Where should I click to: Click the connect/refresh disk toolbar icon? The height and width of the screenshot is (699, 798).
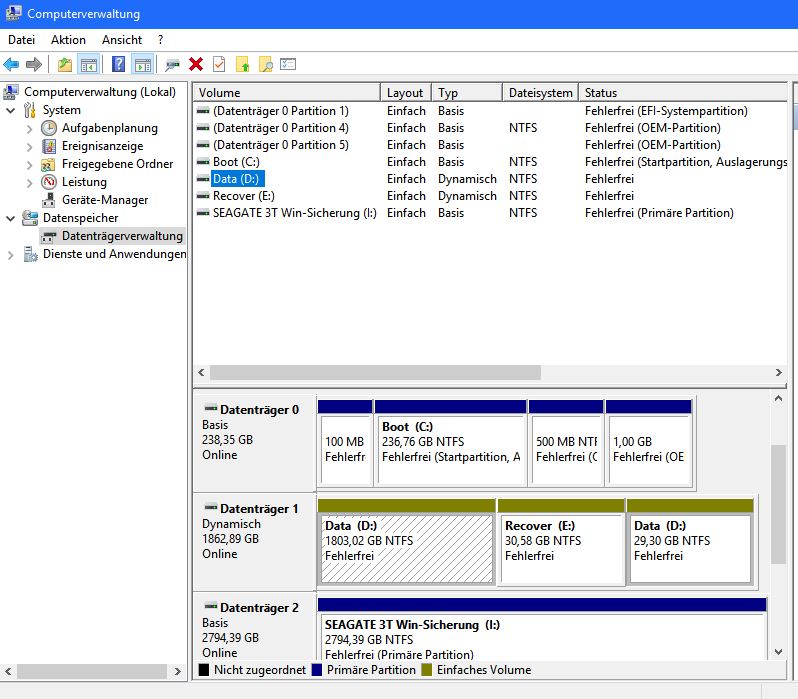pos(173,65)
